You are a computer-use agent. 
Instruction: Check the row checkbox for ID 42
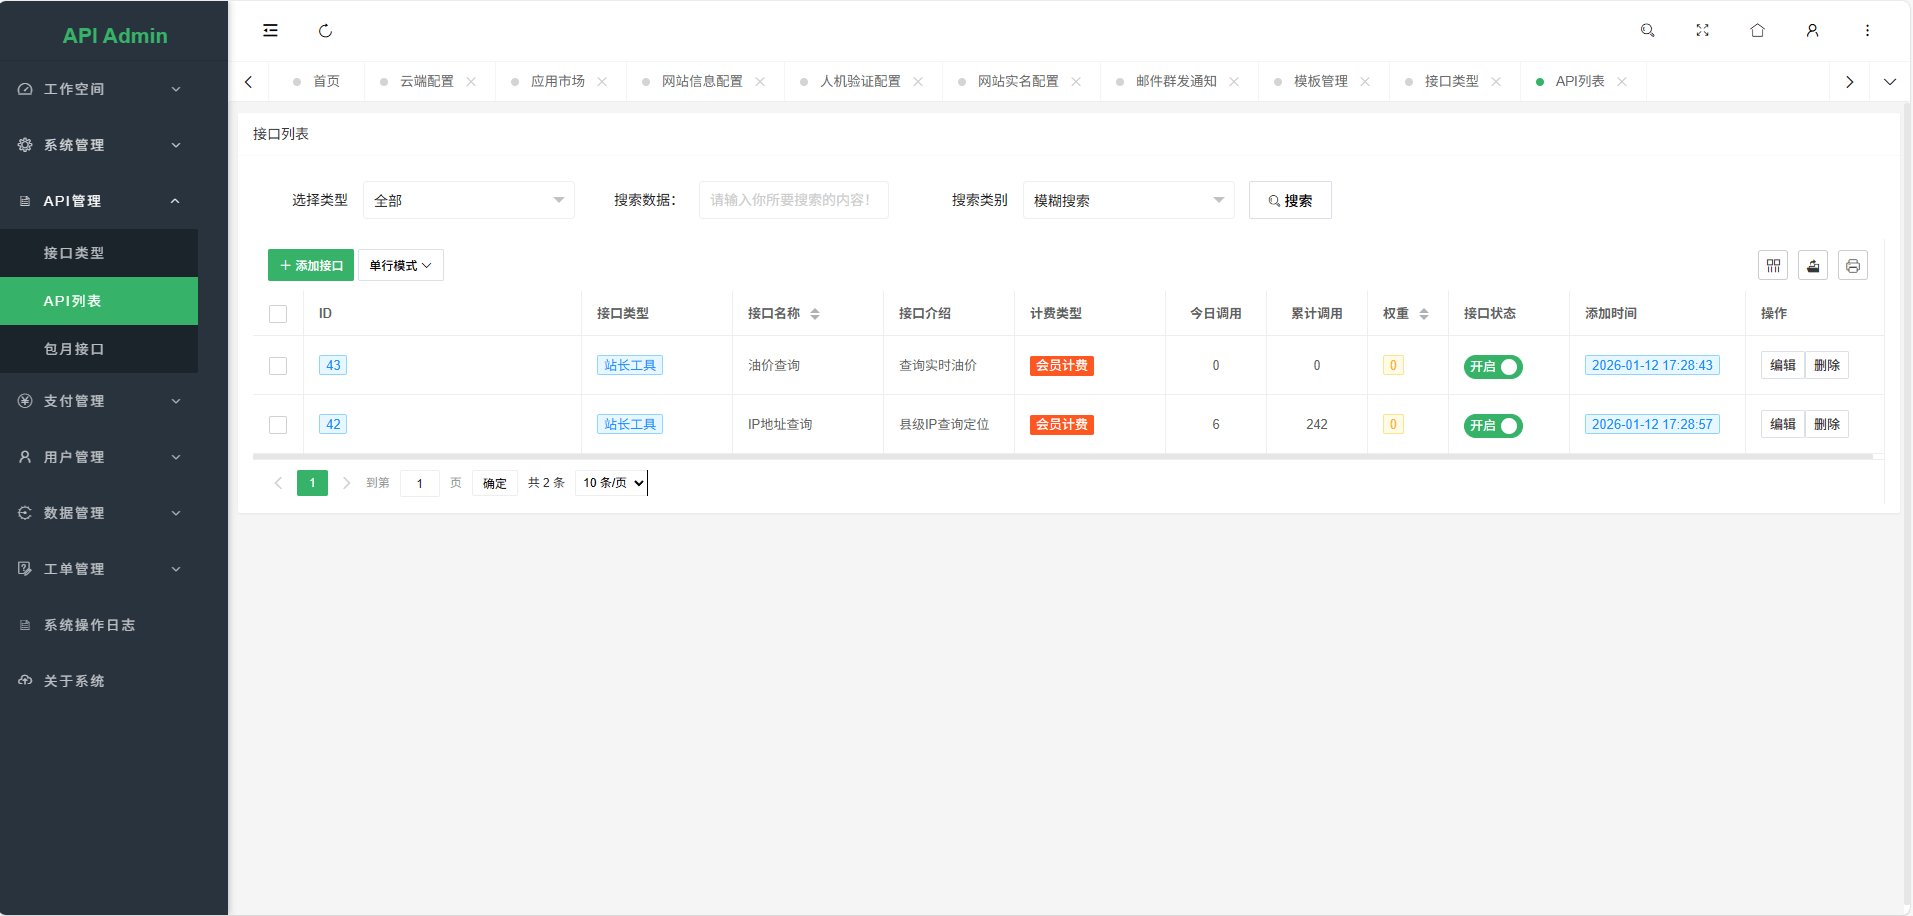278,423
